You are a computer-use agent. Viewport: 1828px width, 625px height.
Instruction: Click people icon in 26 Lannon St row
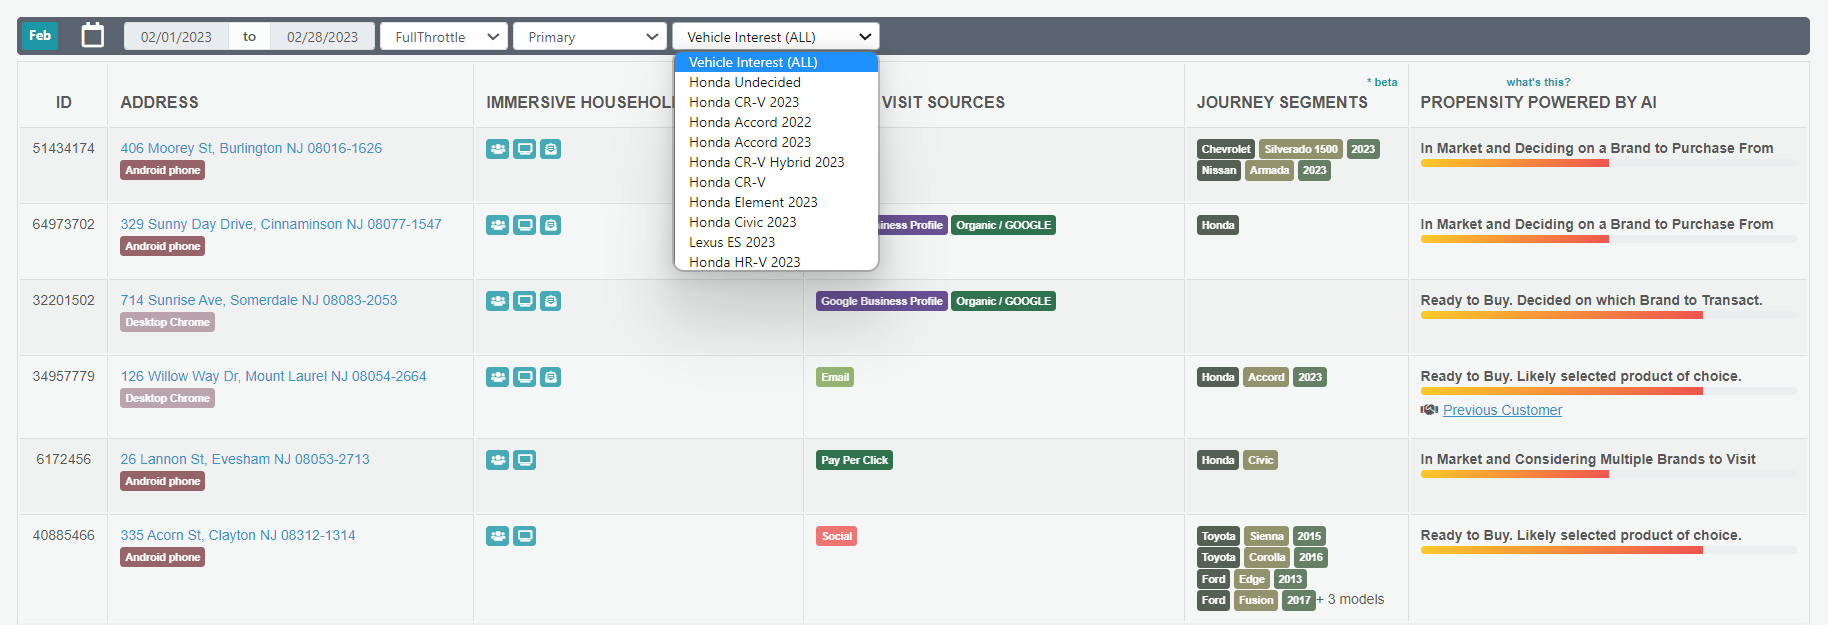tap(497, 460)
